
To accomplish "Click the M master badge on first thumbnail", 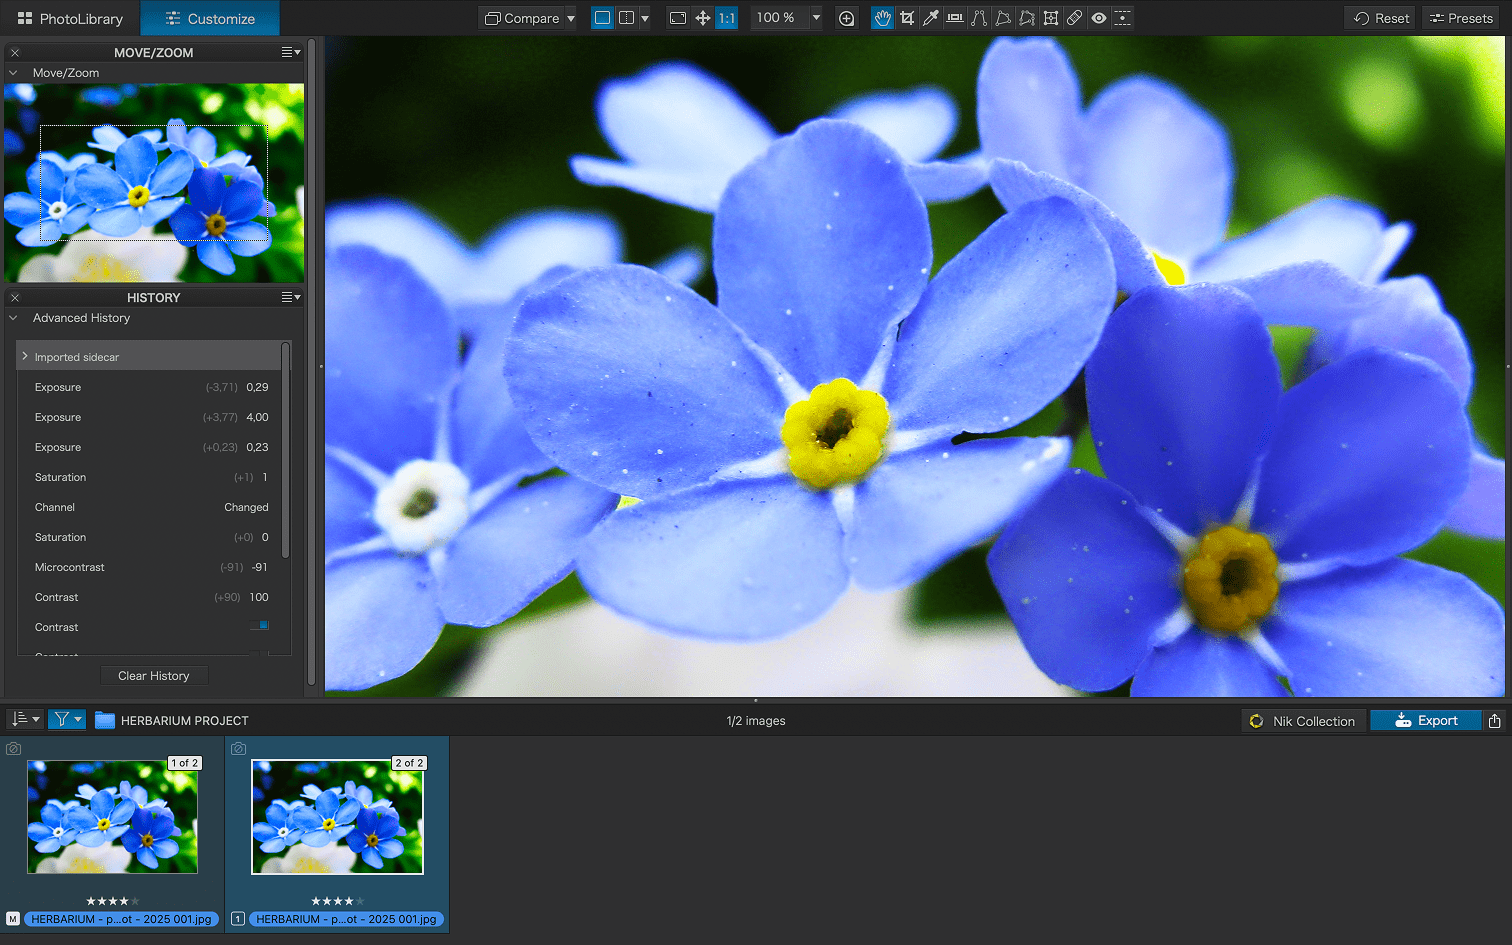I will click(x=13, y=918).
